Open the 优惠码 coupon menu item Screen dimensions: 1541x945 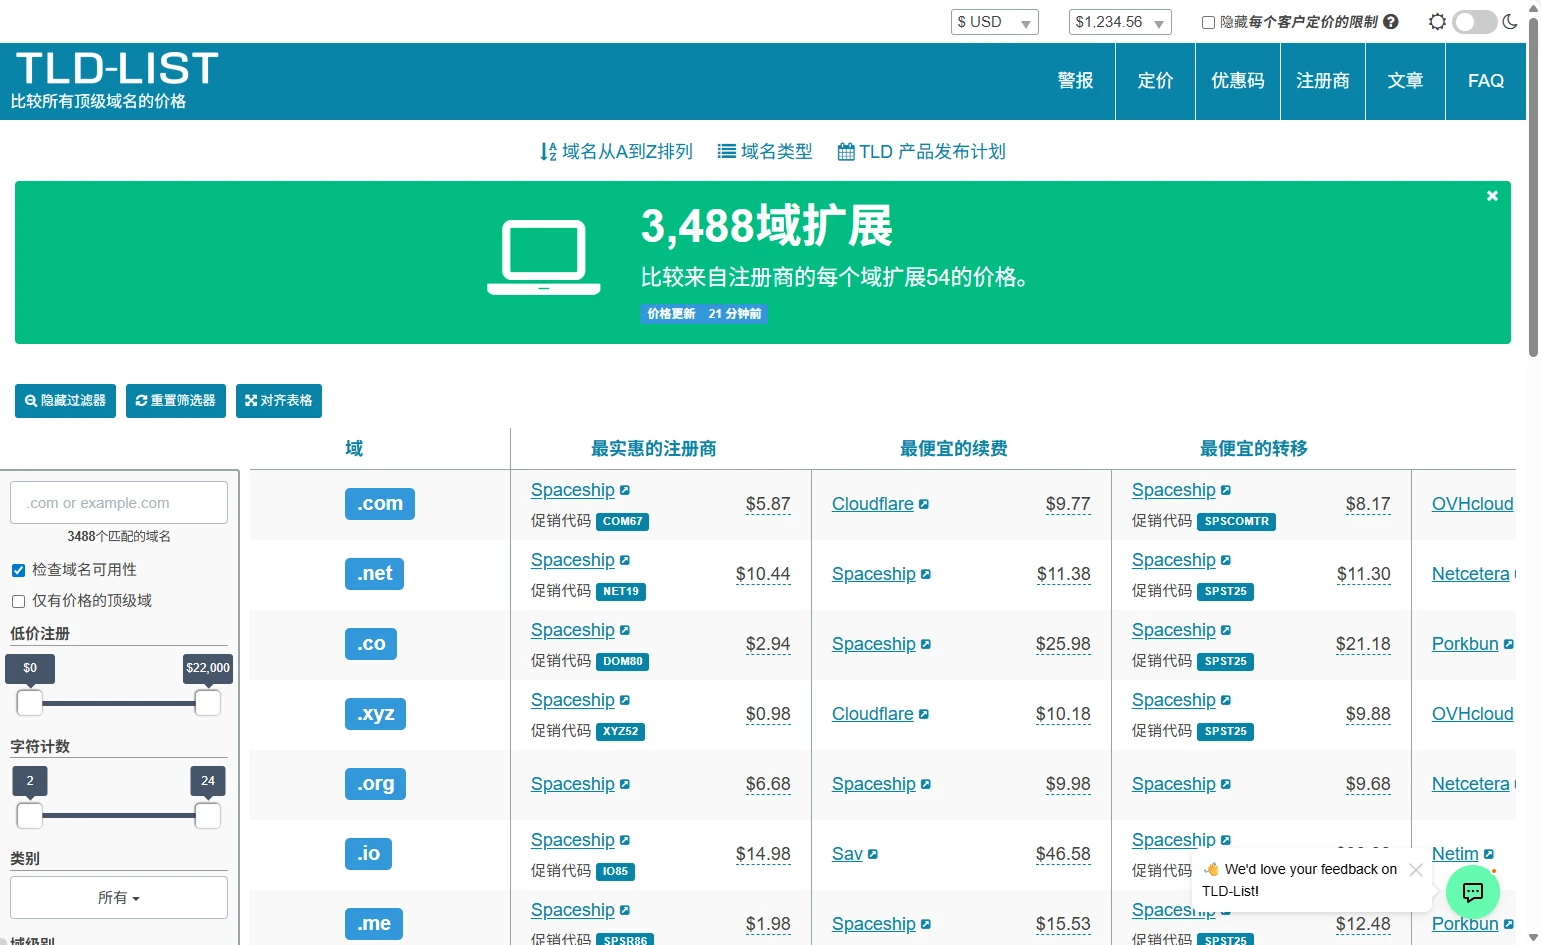pos(1237,81)
